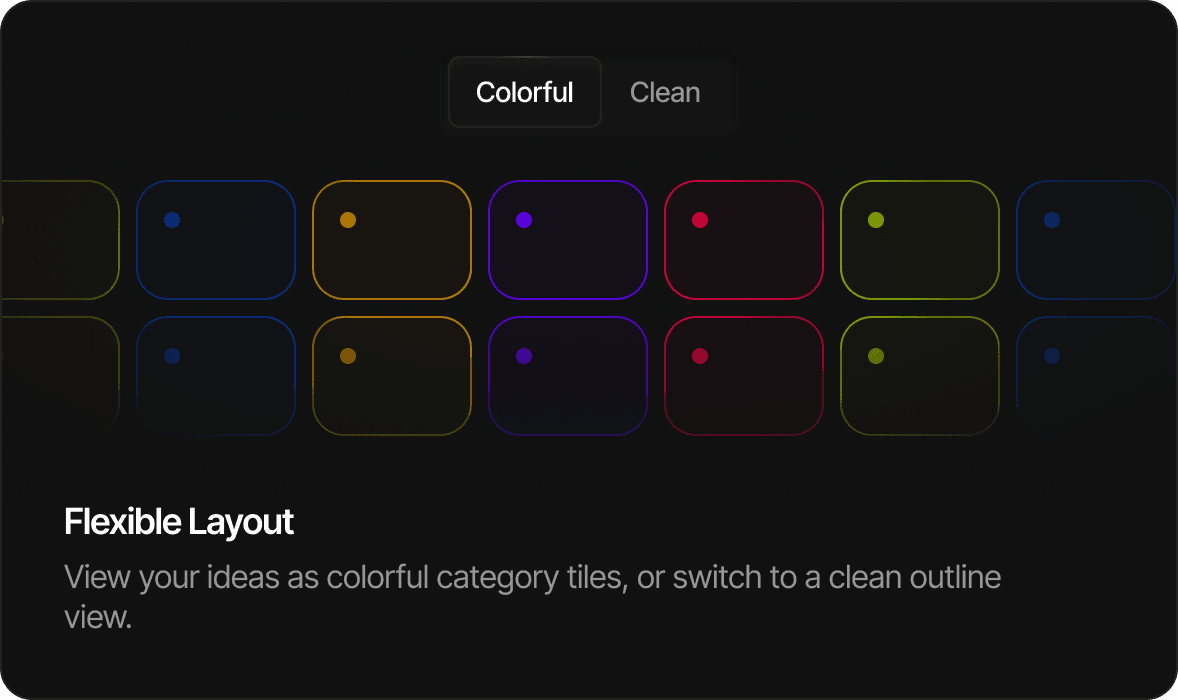
Task: Open the blue category tile
Action: pos(215,239)
